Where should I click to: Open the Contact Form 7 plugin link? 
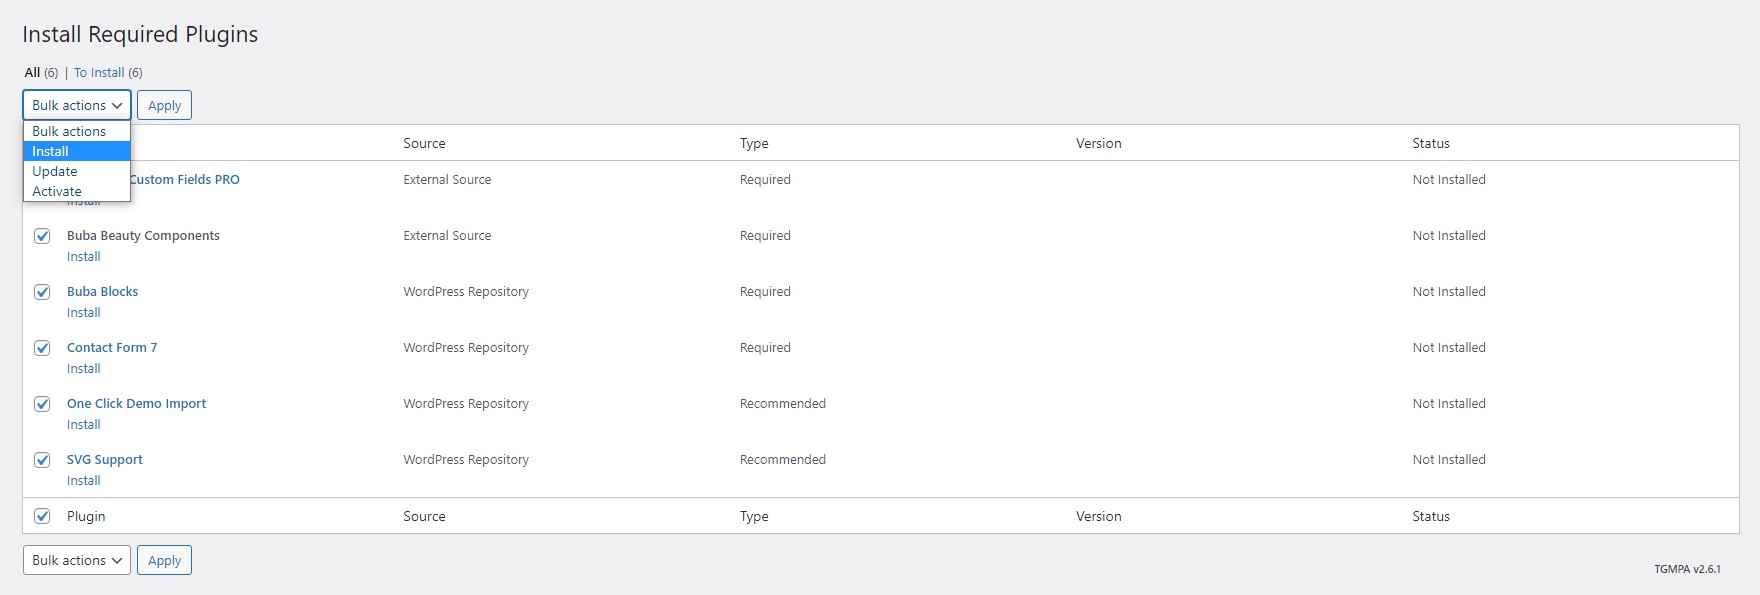[112, 347]
